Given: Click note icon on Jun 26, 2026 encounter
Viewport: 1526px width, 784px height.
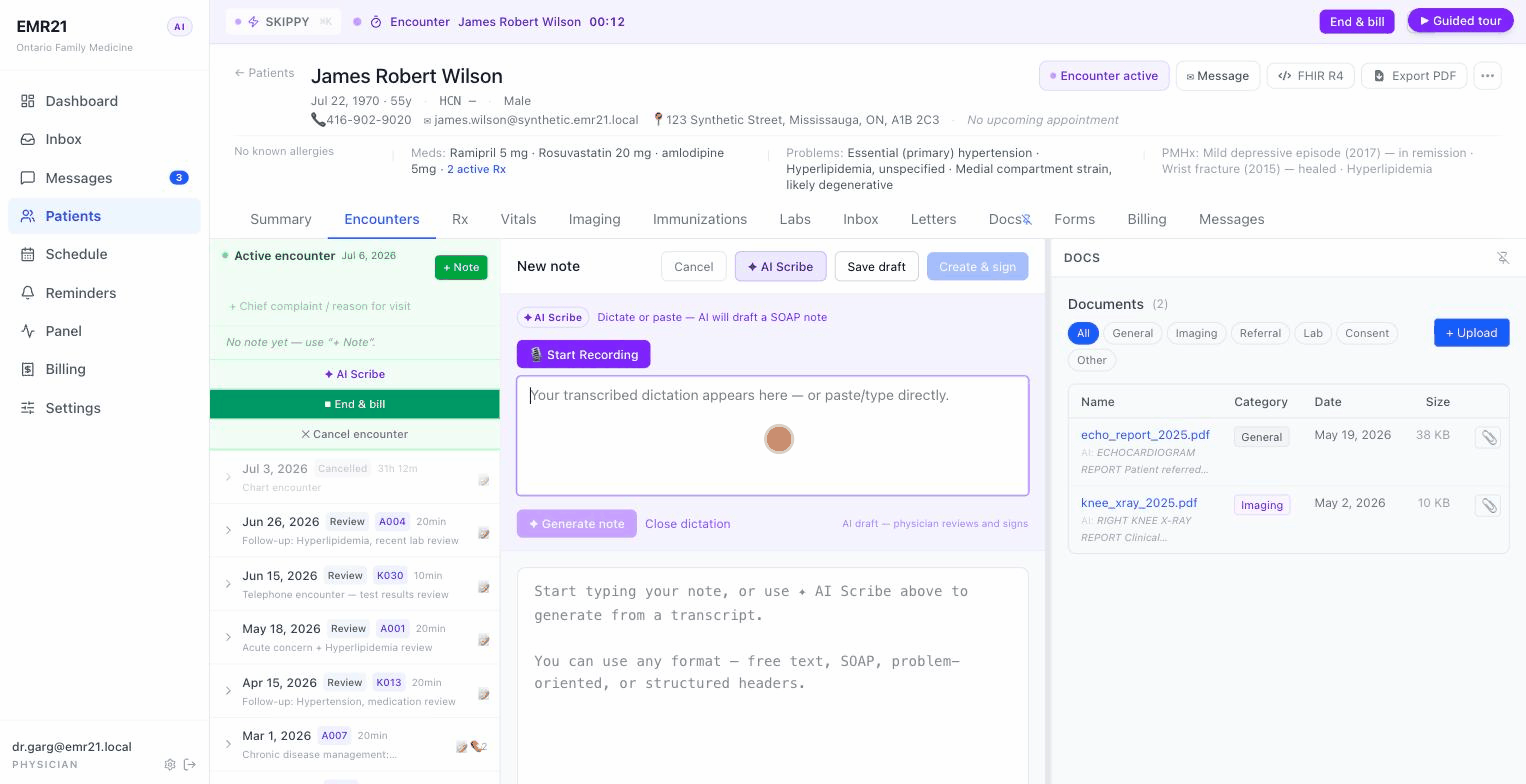Looking at the screenshot, I should pos(484,533).
